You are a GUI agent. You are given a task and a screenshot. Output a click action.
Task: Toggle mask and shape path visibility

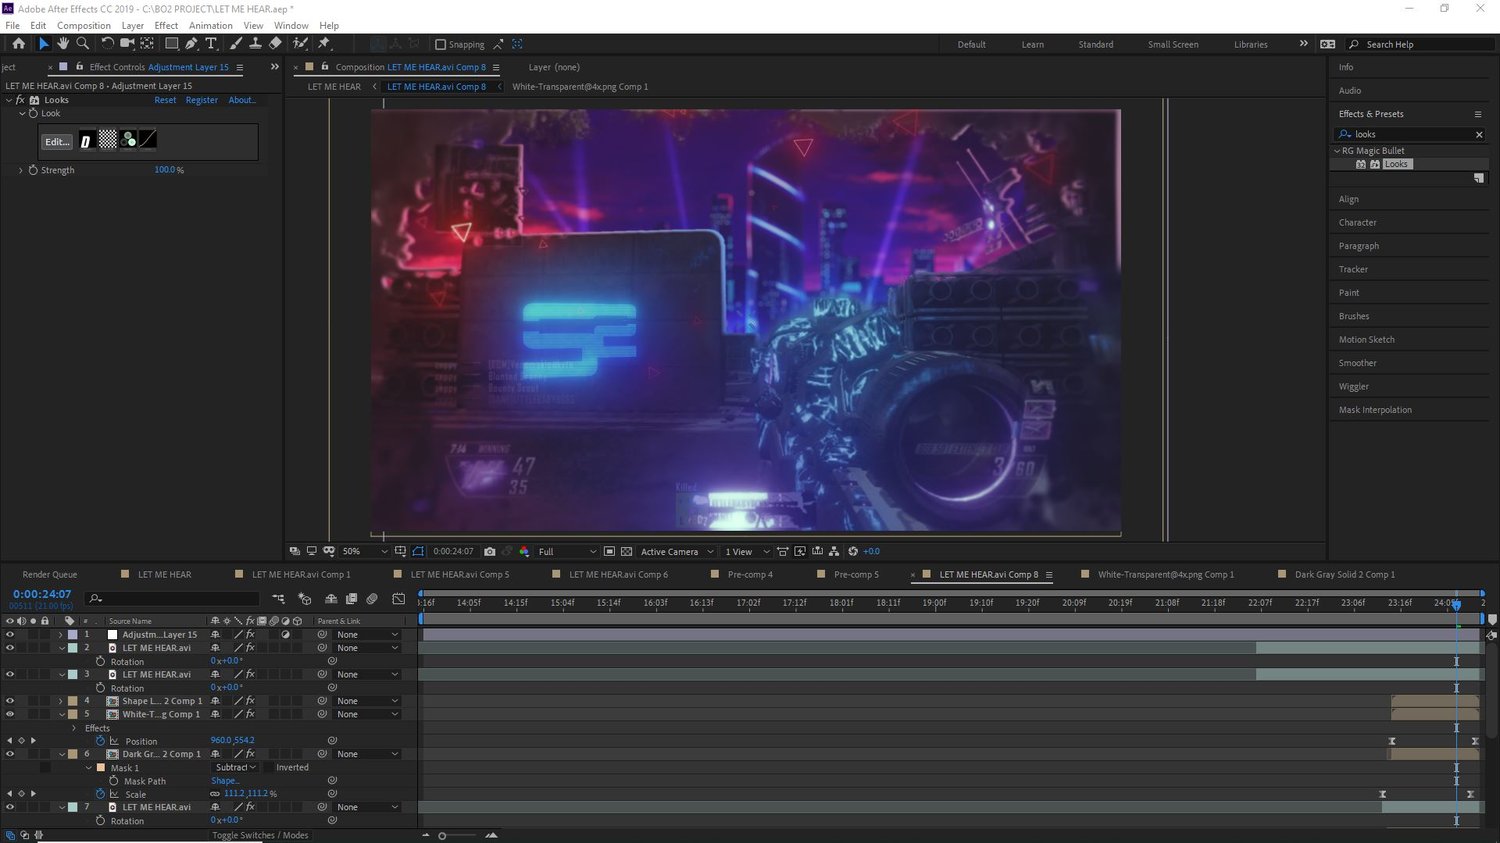(x=418, y=551)
